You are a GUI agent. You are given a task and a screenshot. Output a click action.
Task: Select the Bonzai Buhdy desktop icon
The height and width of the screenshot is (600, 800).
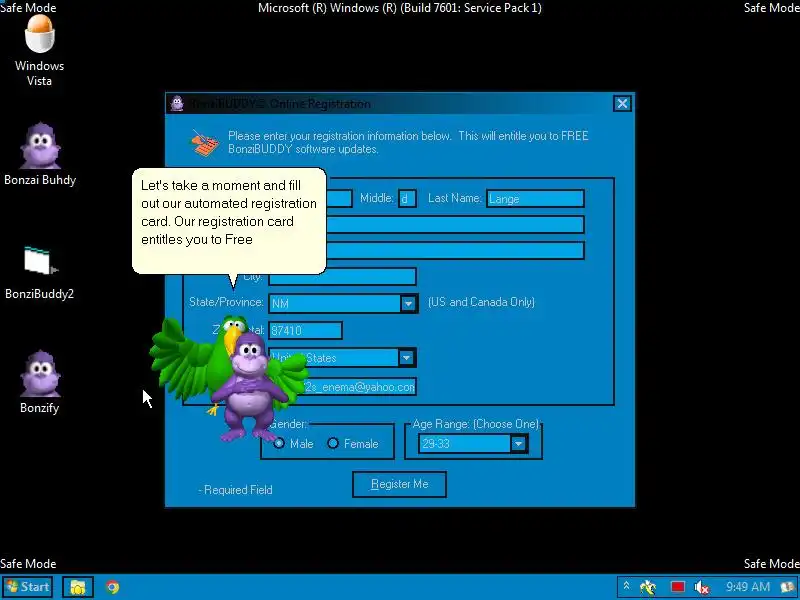40,154
